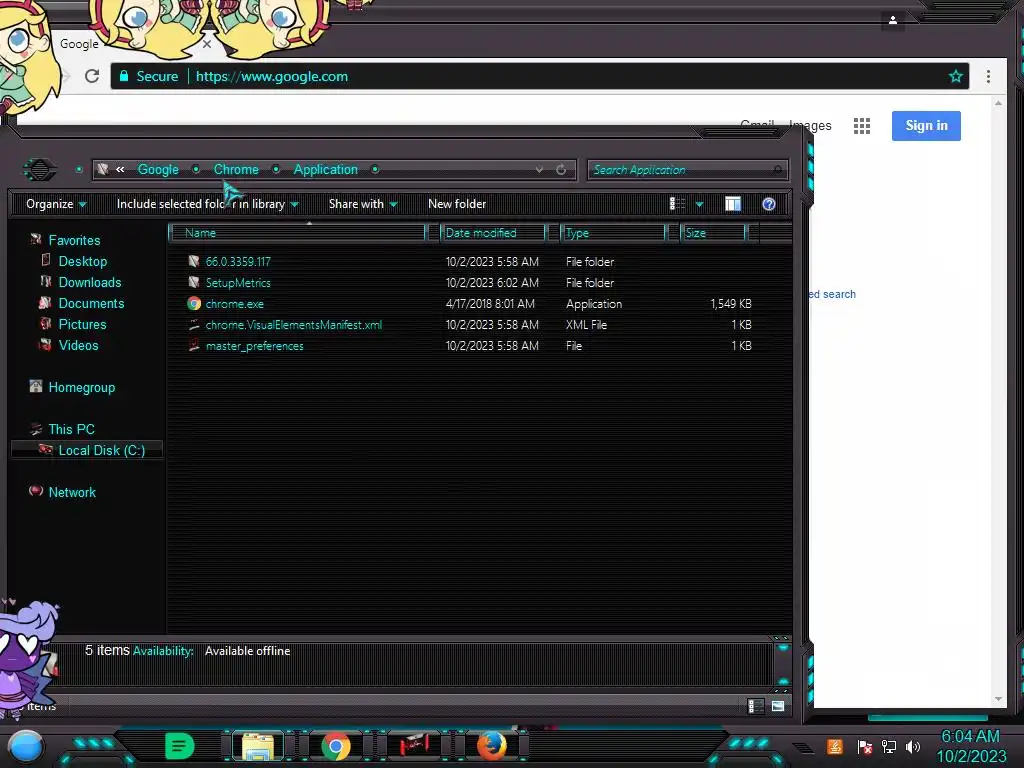Open Documents in the navigation pane
Image resolution: width=1024 pixels, height=768 pixels.
pos(91,303)
